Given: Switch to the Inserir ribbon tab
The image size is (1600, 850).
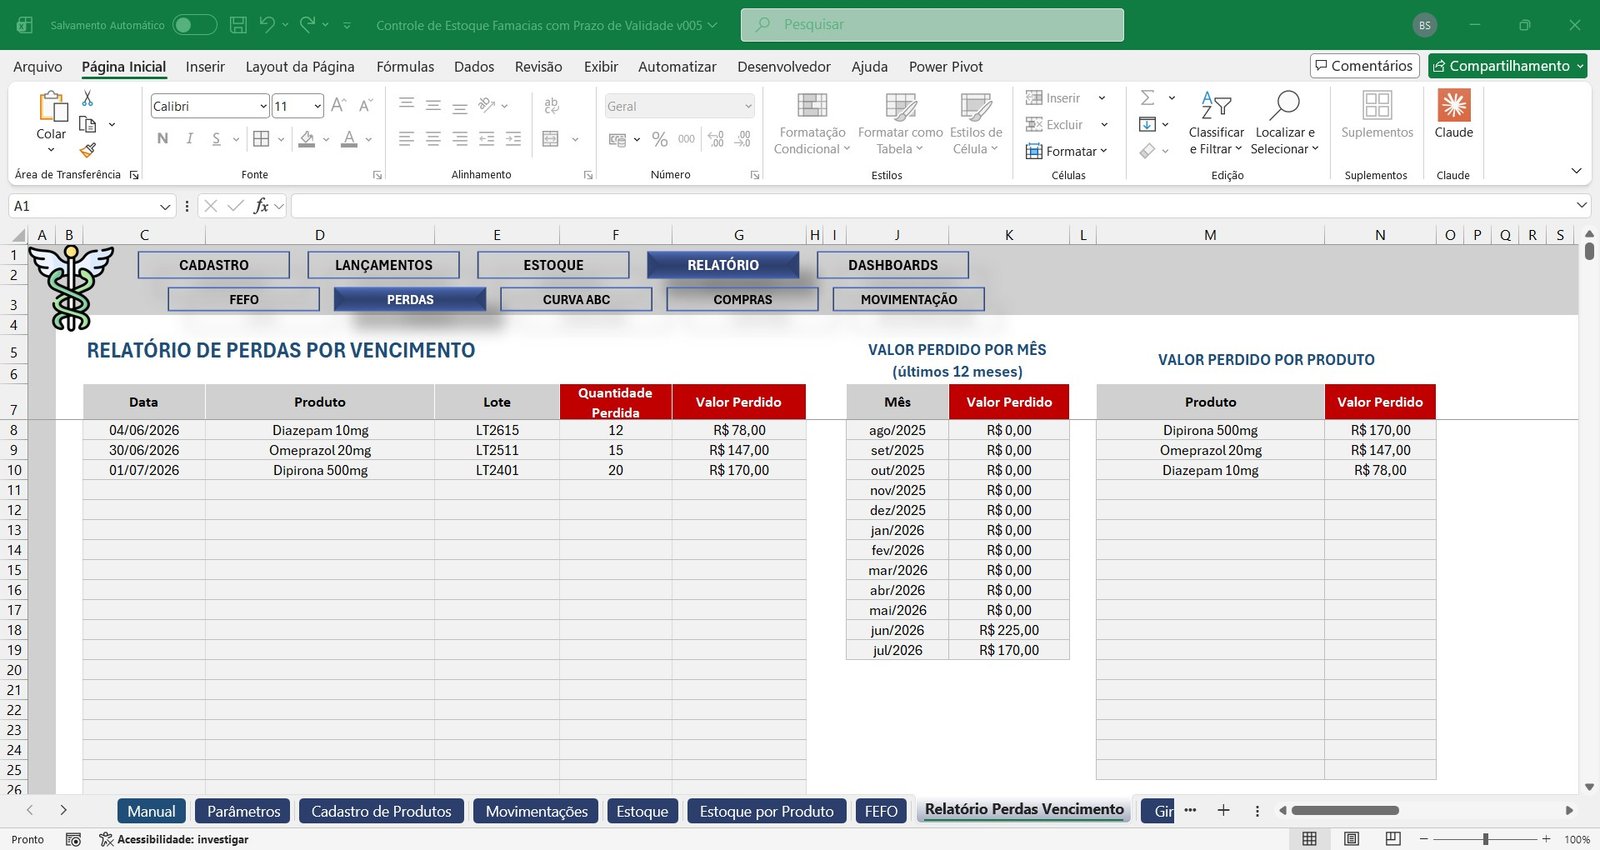Looking at the screenshot, I should pos(205,67).
